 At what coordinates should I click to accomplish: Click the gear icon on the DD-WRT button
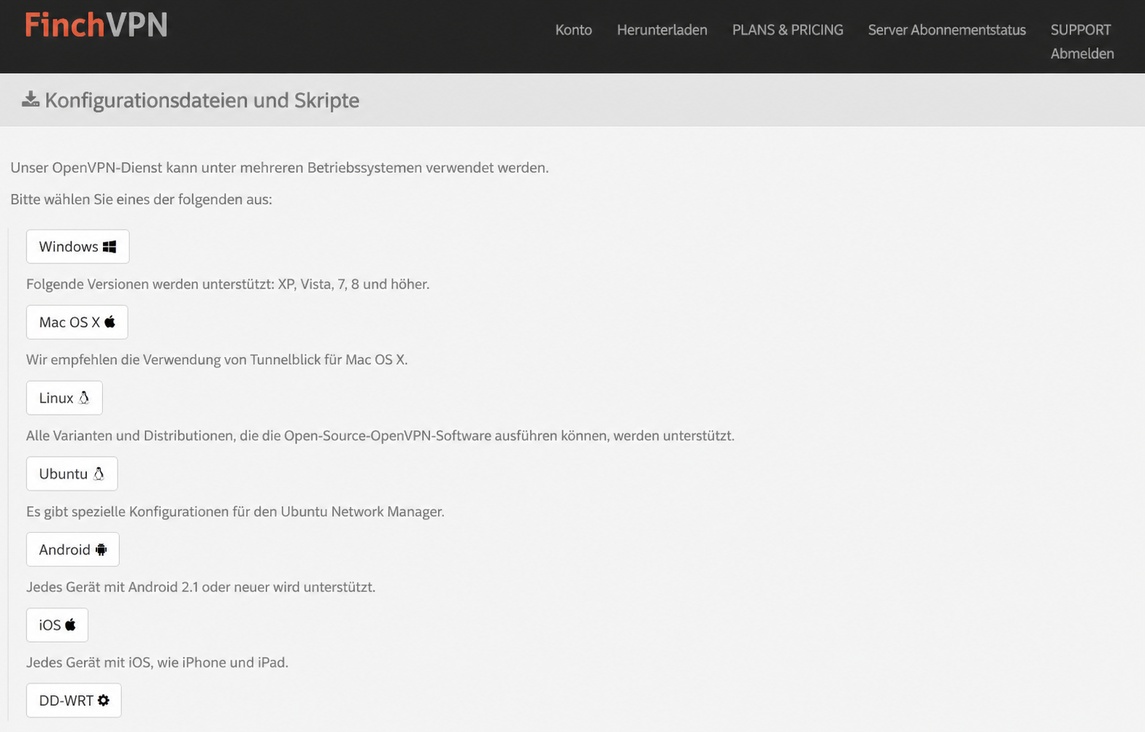(104, 701)
